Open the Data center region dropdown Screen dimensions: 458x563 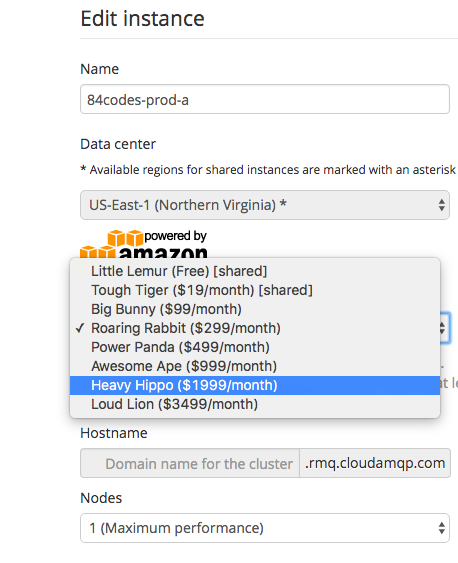click(x=265, y=205)
